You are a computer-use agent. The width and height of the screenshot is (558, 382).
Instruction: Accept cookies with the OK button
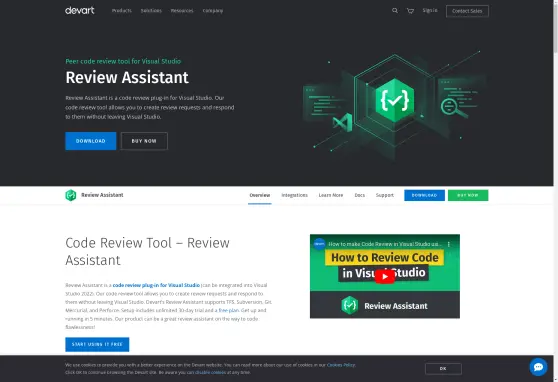[x=443, y=368]
